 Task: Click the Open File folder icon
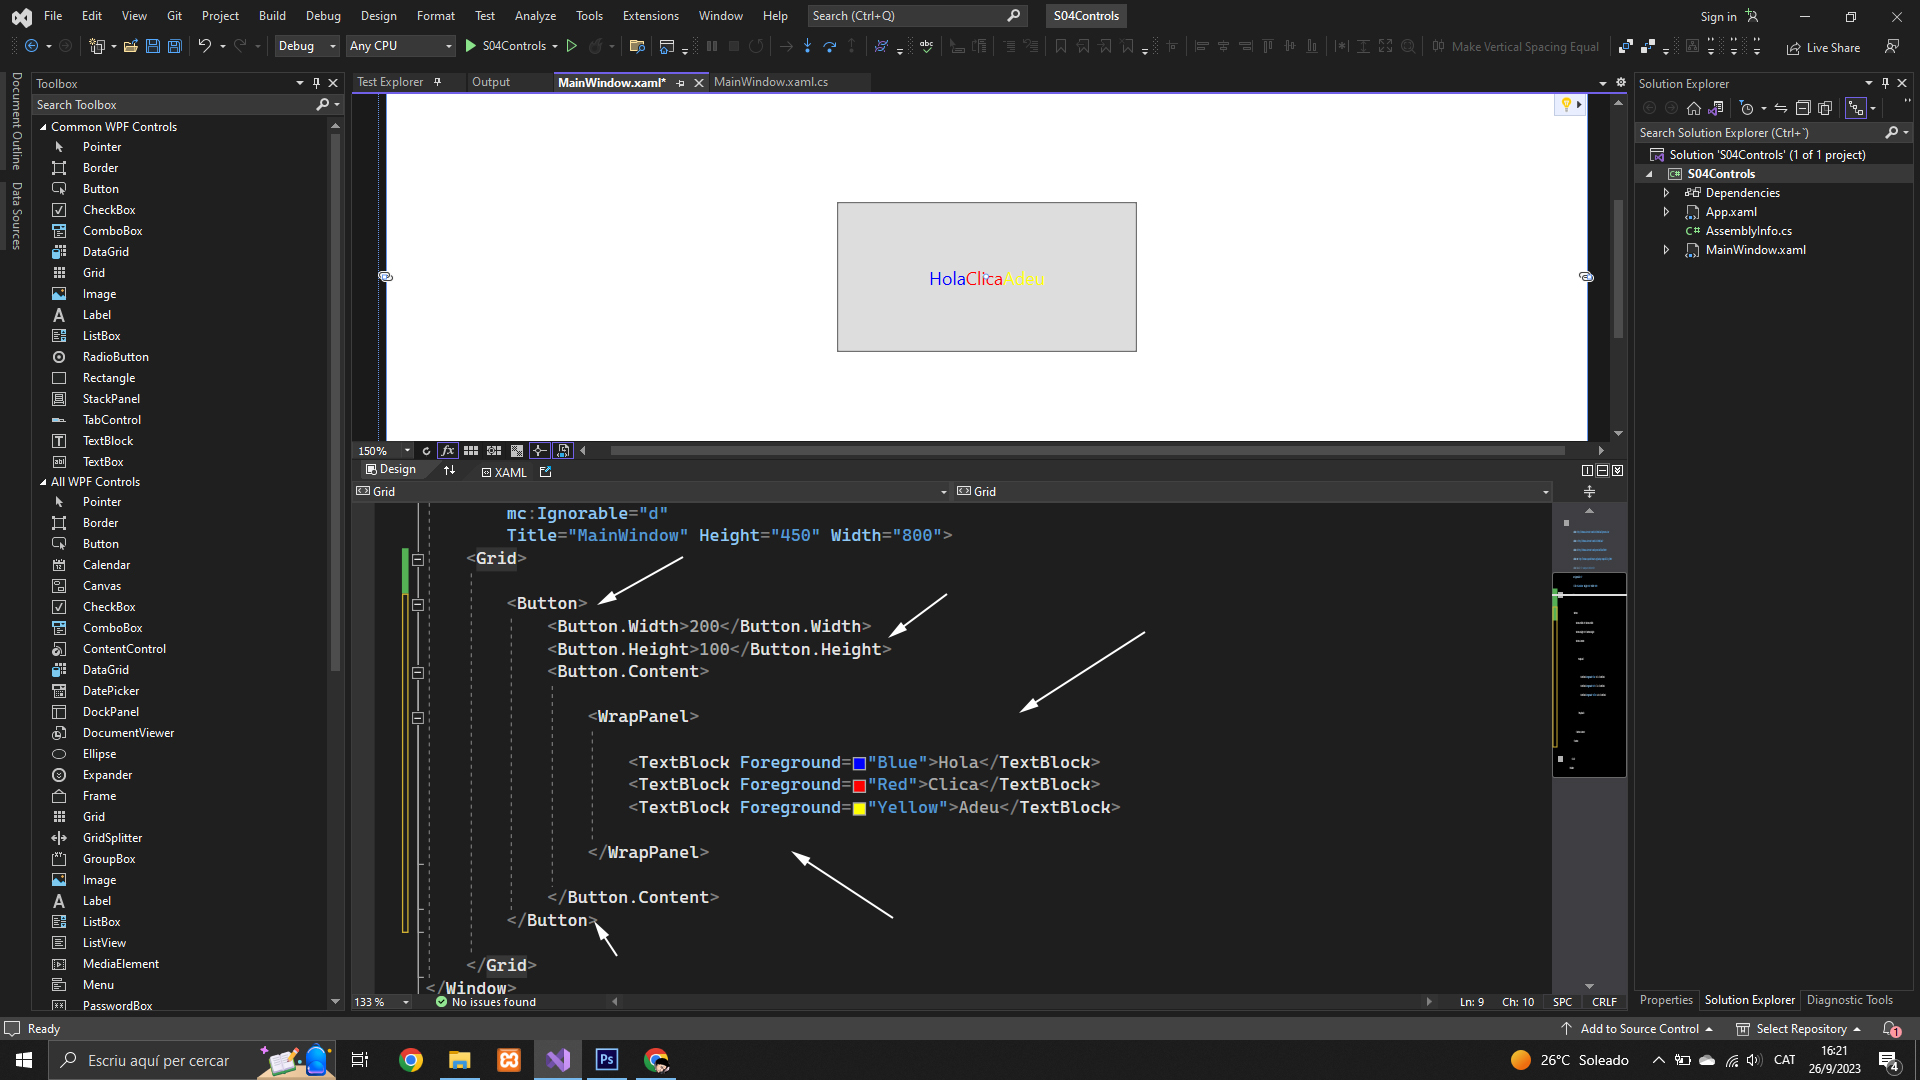point(130,46)
